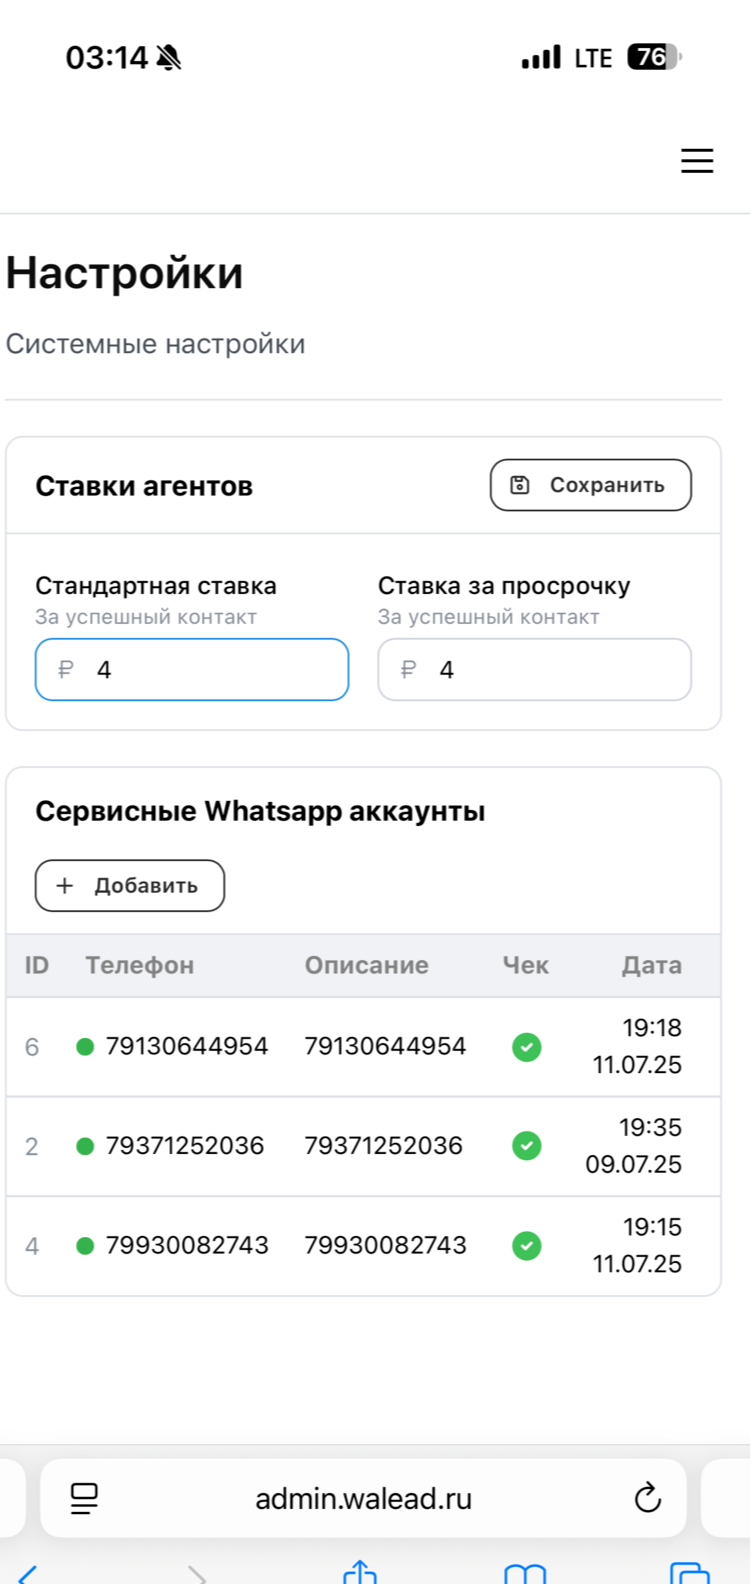Select the Дата column header
The width and height of the screenshot is (753, 1584).
click(x=652, y=966)
